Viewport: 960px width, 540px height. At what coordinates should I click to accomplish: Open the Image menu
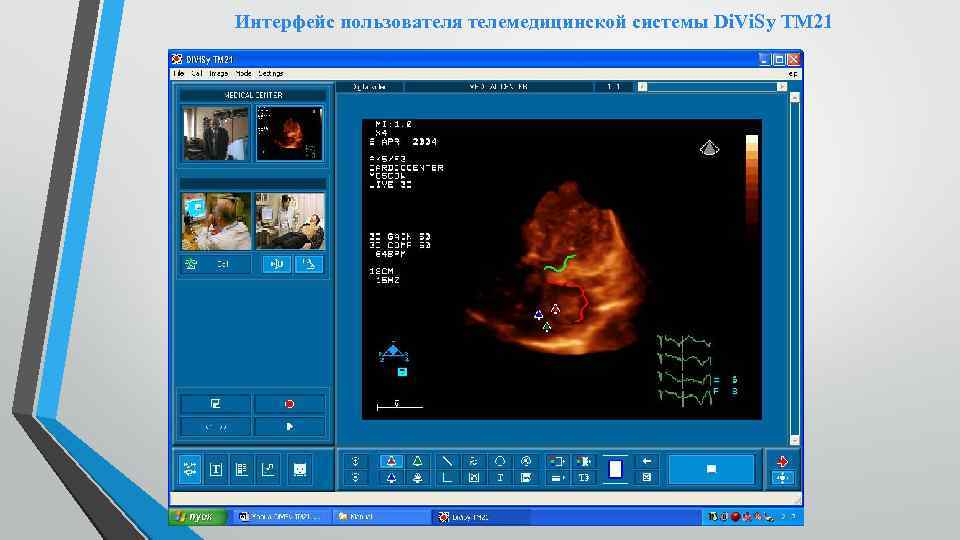tap(219, 73)
